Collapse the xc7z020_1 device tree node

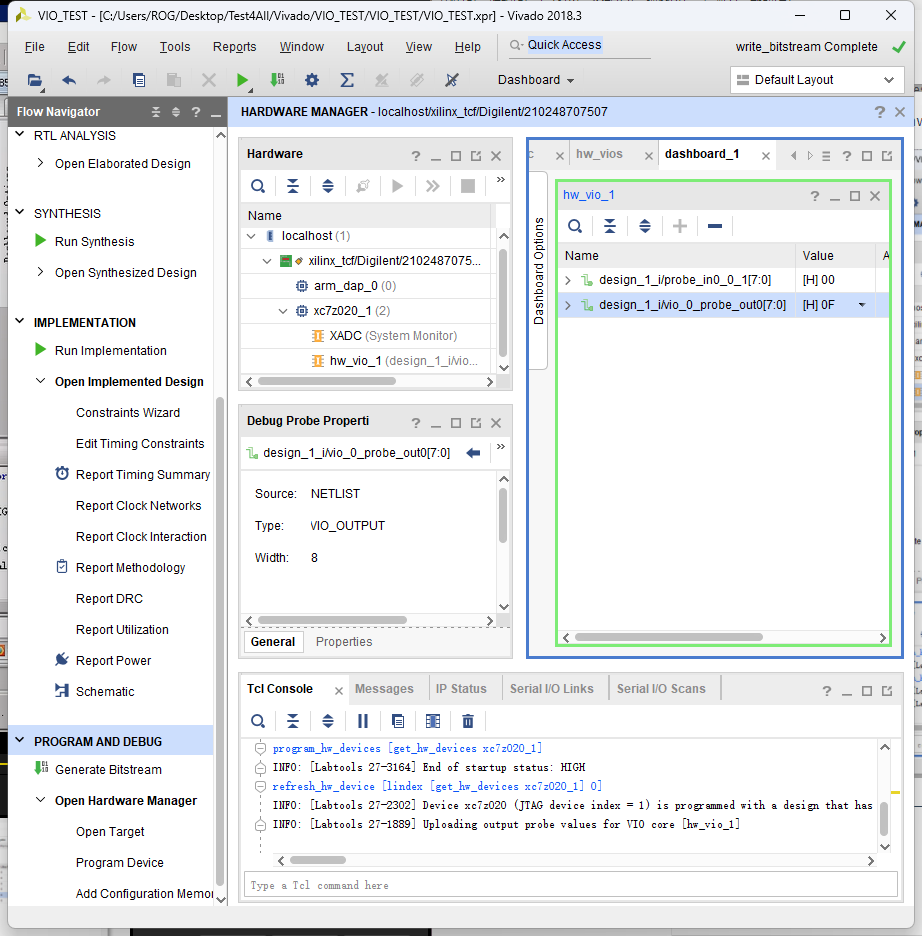(283, 311)
